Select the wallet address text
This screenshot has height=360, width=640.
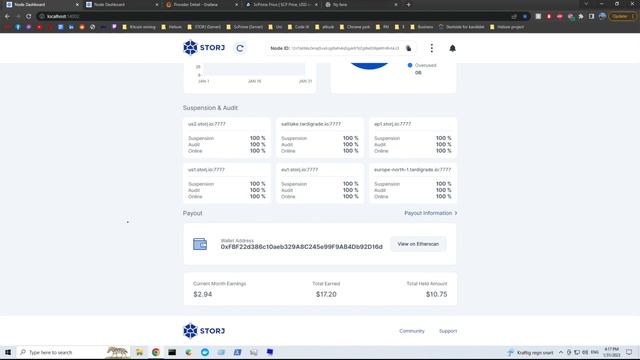(x=302, y=247)
